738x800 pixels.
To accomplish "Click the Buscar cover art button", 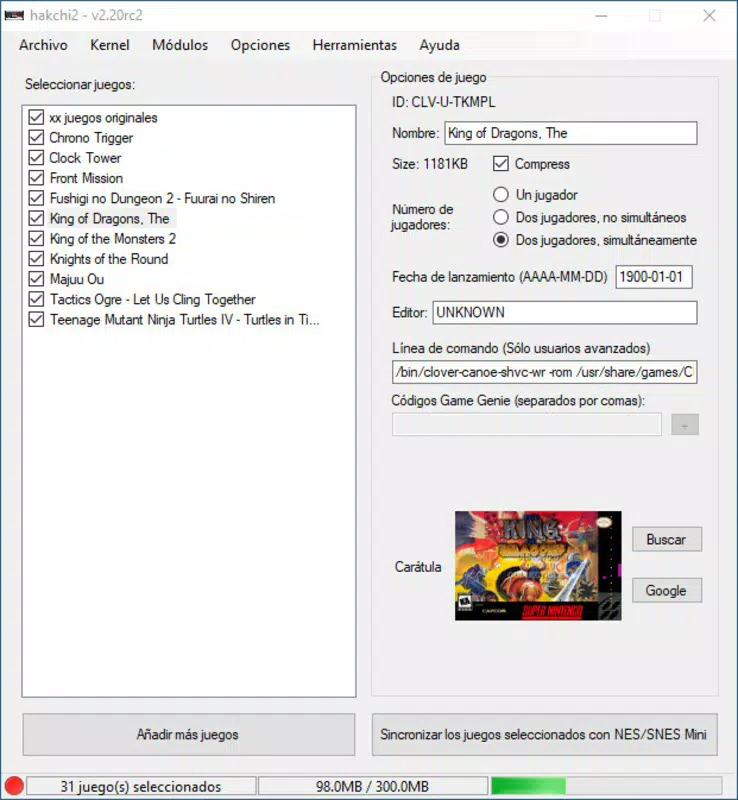I will 667,539.
